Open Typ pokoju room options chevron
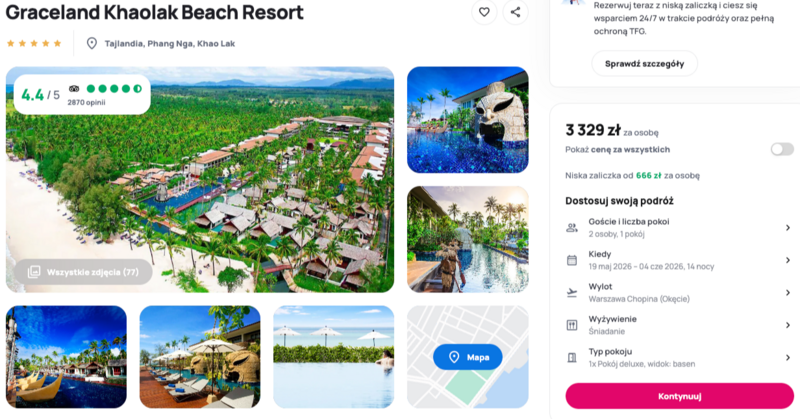This screenshot has height=419, width=800. pos(788,358)
